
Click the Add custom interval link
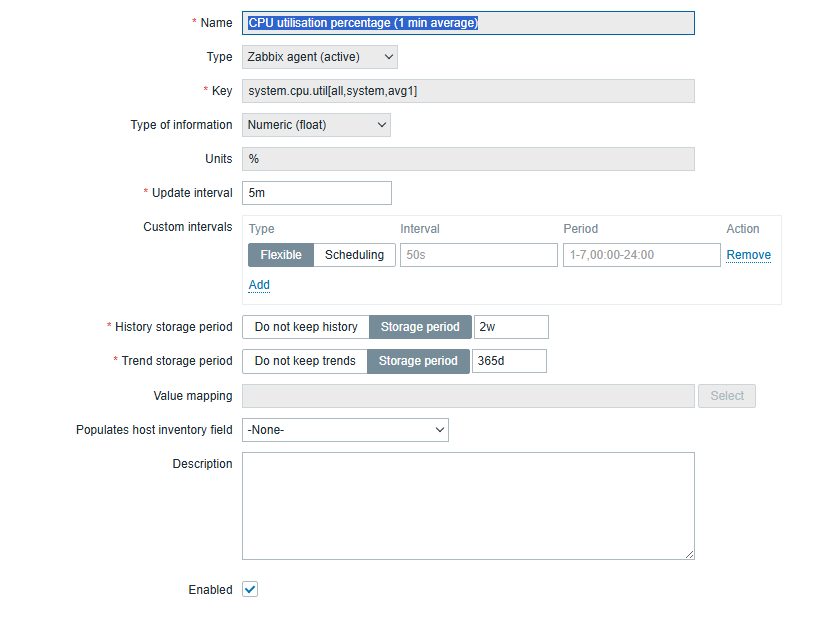pyautogui.click(x=259, y=285)
